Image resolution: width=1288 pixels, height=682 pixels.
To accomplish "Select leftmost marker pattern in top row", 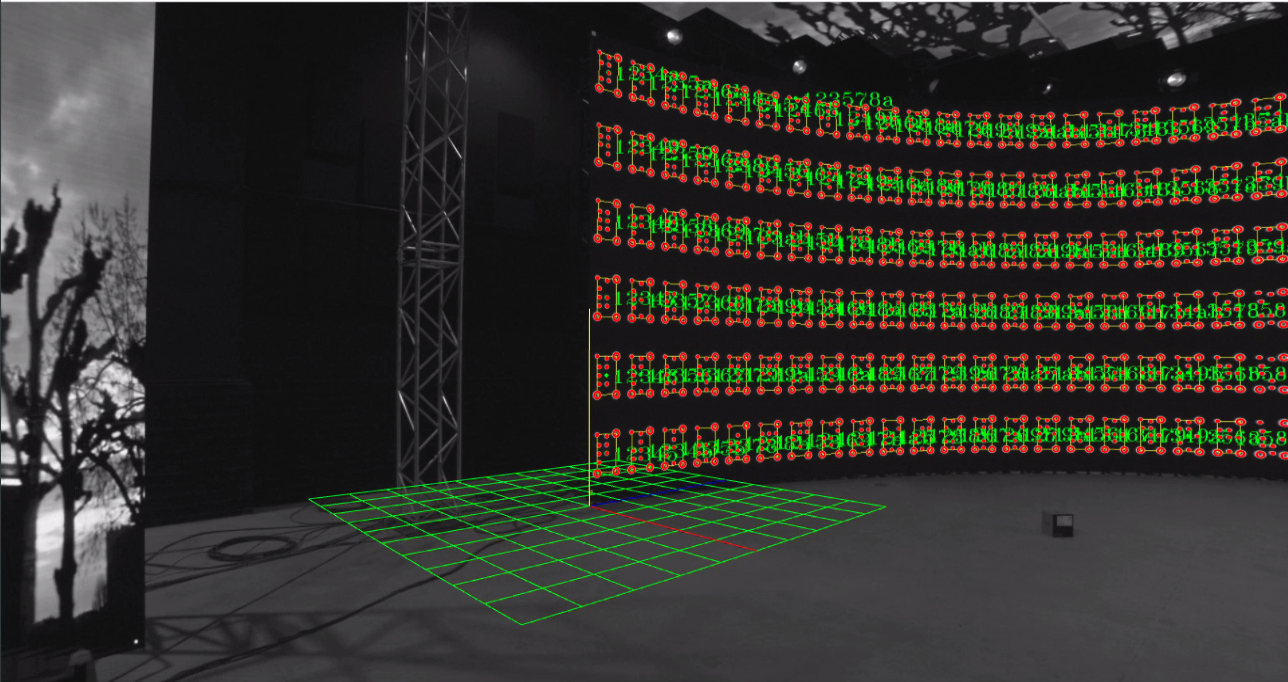I will click(608, 73).
